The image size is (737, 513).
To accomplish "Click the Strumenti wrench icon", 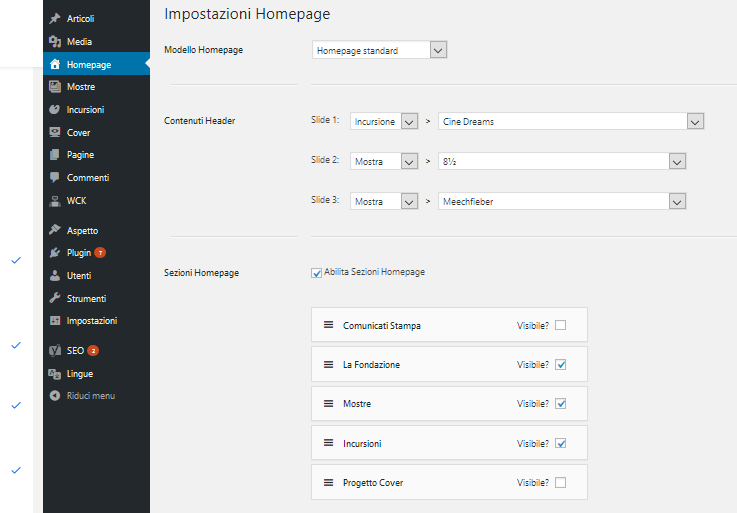I will click(x=55, y=299).
